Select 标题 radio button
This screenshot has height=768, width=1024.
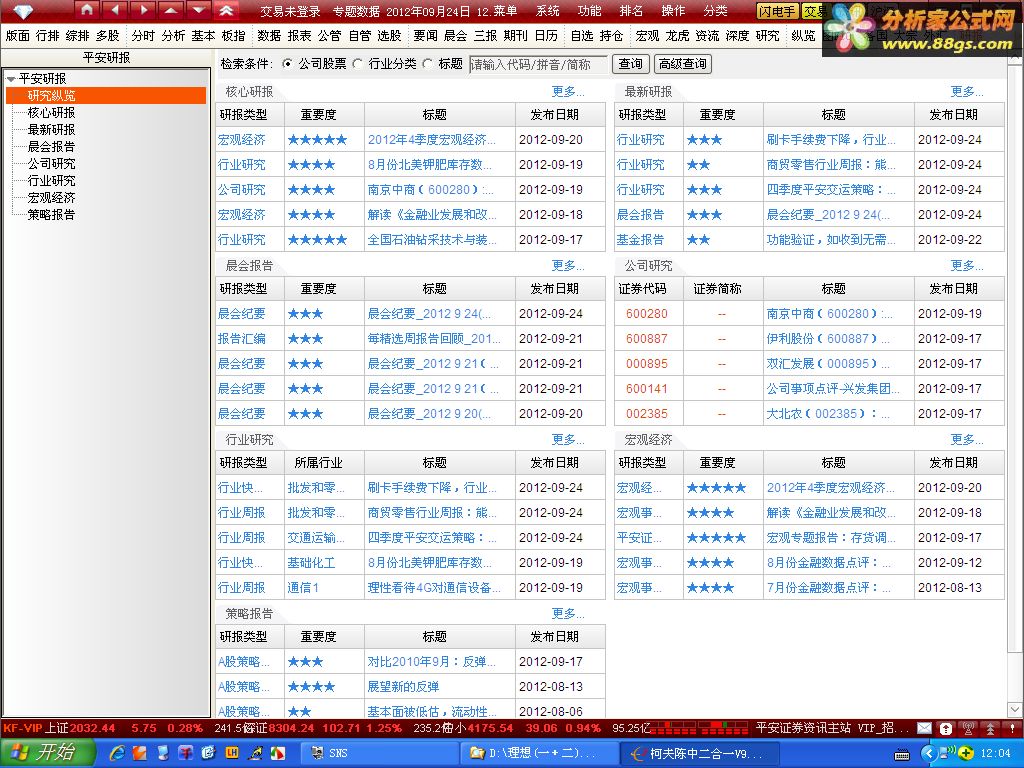(427, 64)
